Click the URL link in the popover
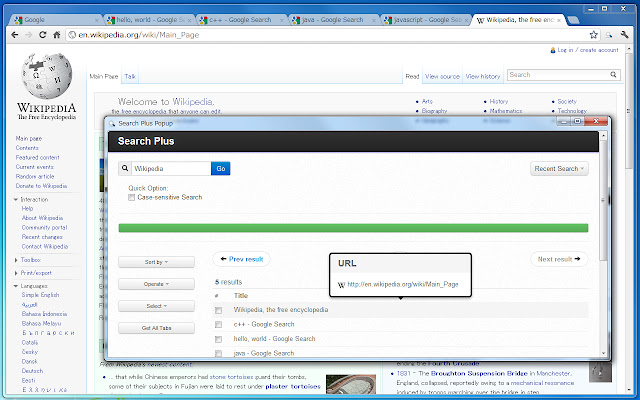 pos(402,284)
